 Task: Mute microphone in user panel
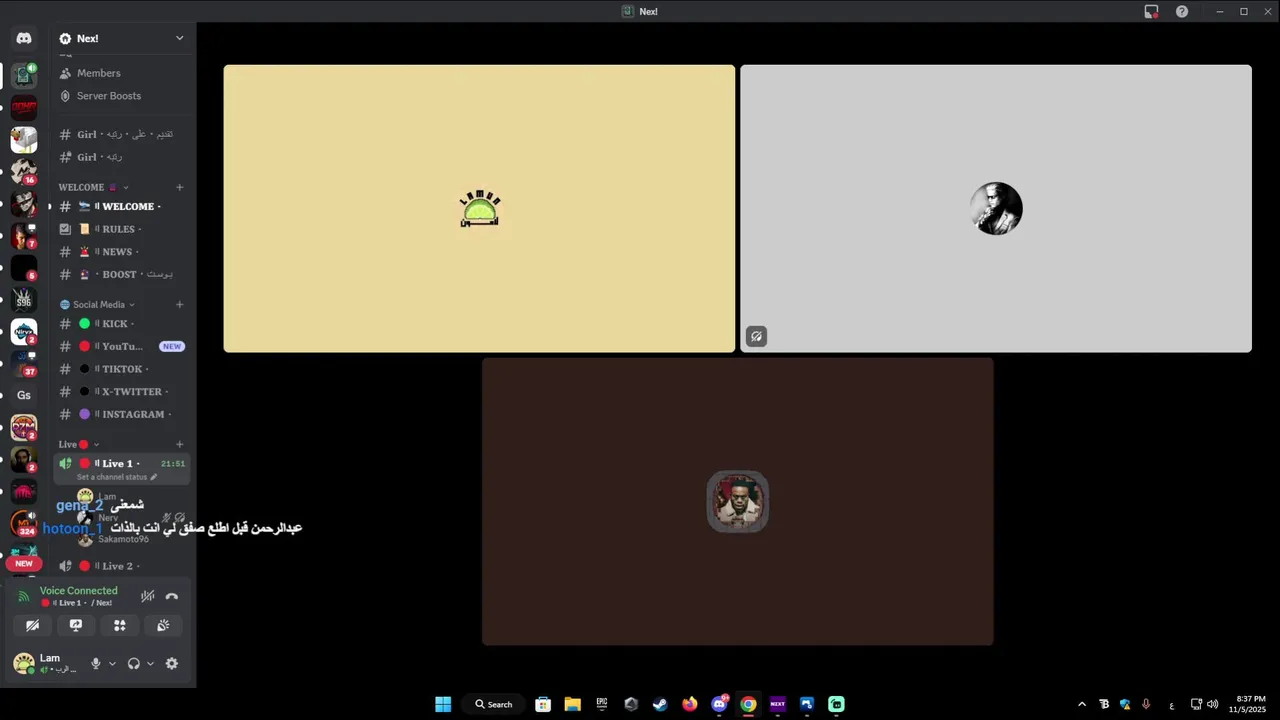pos(96,663)
